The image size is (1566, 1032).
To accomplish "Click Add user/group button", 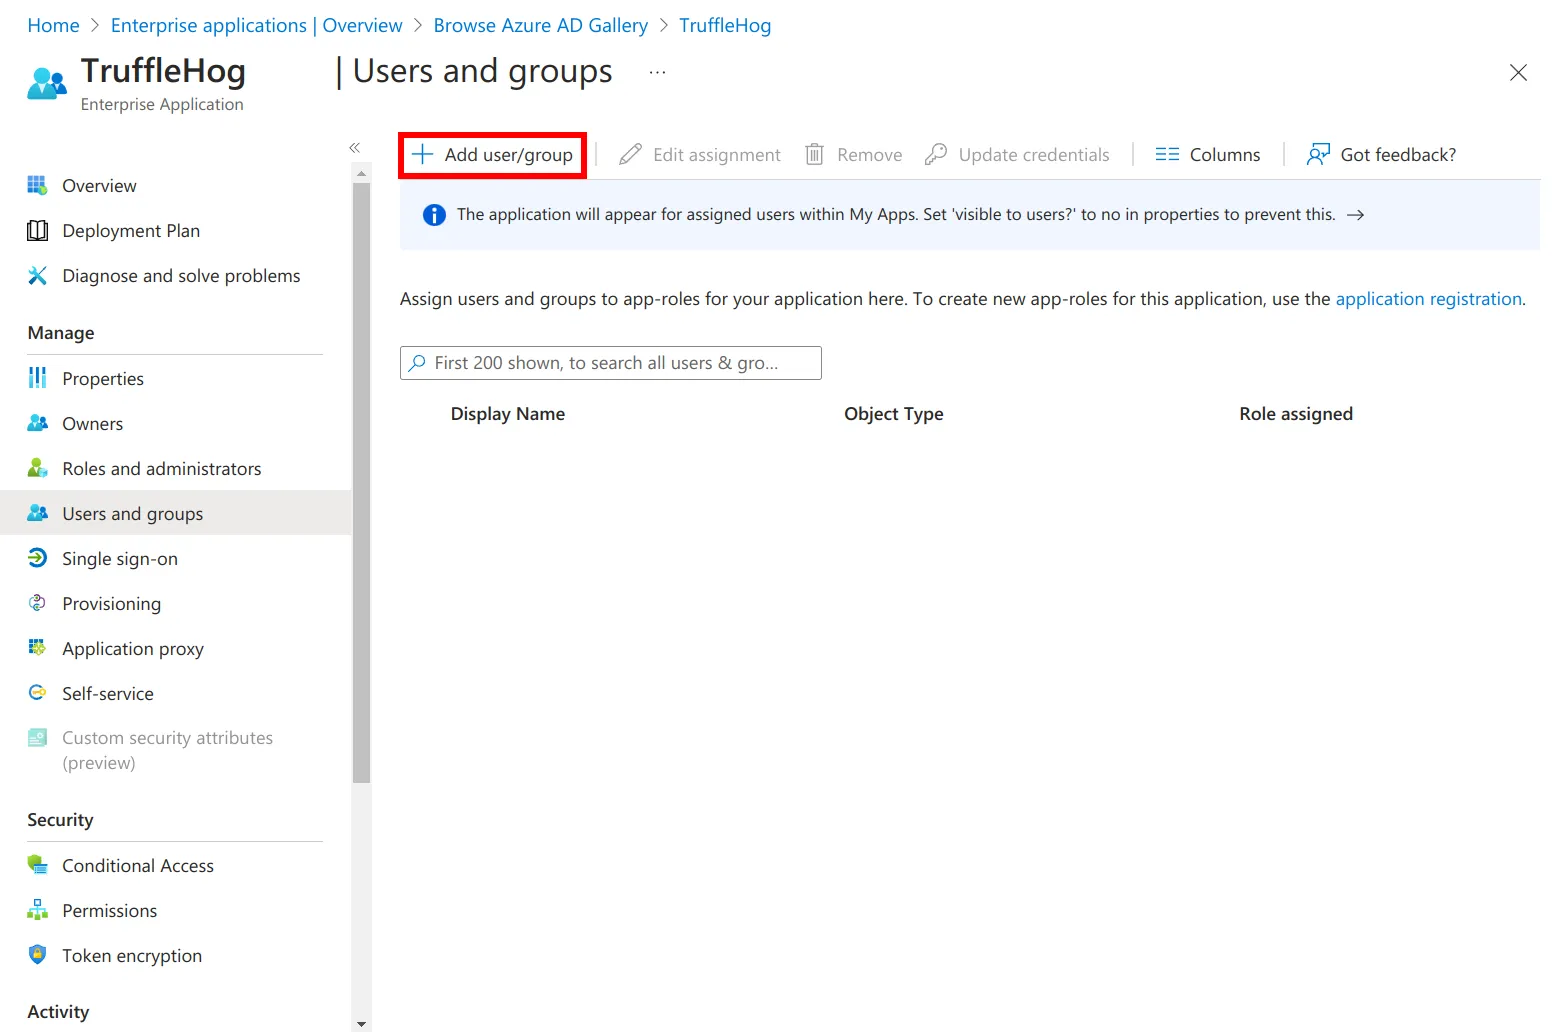I will (x=492, y=155).
